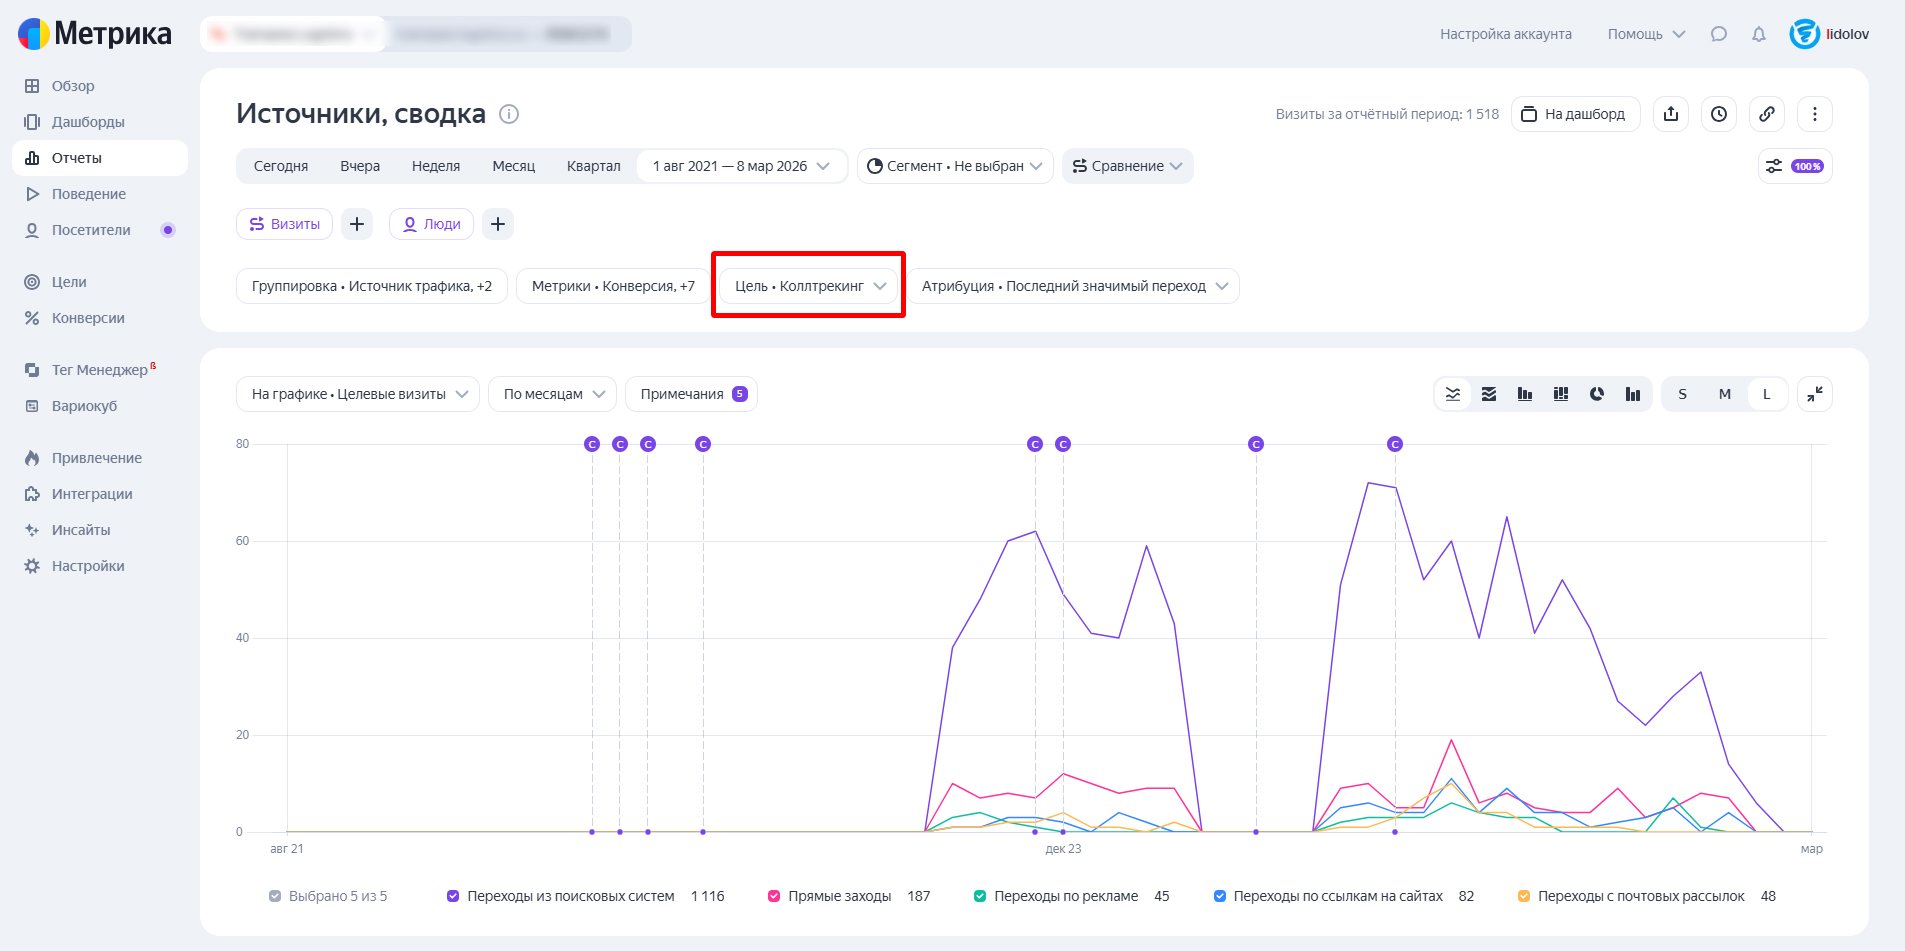Screen dimensions: 1905x951
Task: Expand the 'По месяцам' grouping dropdown
Action: 553,394
